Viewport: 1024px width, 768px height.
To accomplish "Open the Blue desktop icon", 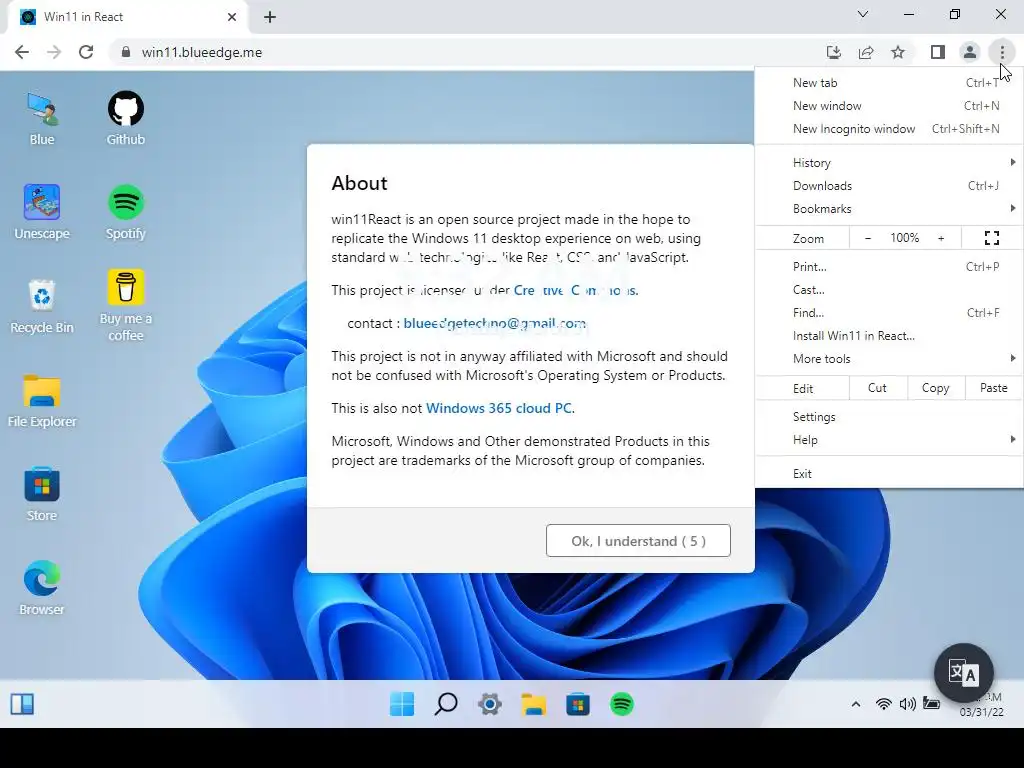I will [42, 119].
